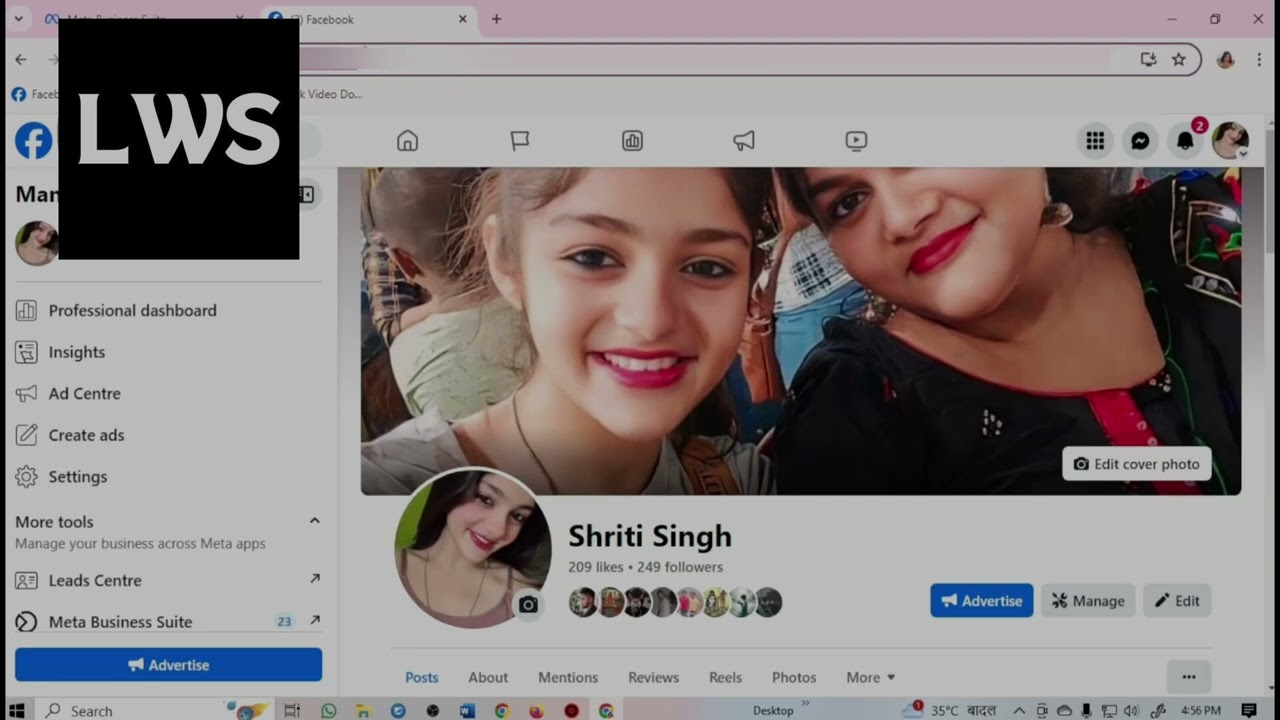Open WhatsApp from taskbar
The width and height of the screenshot is (1280, 720).
(329, 710)
